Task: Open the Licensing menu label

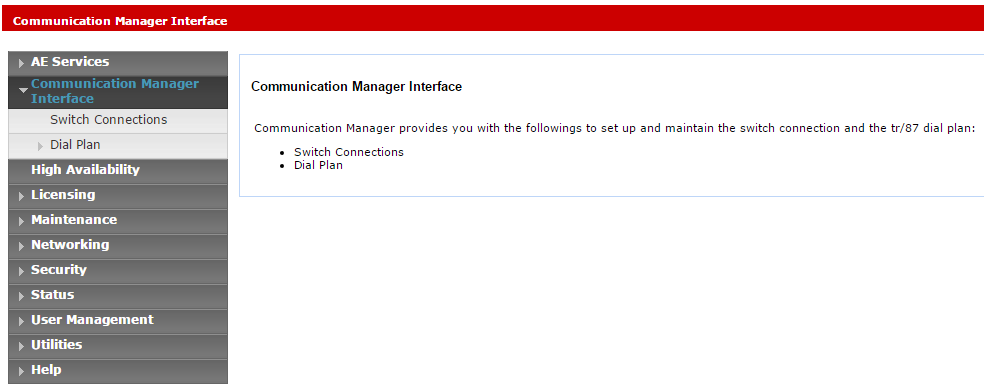Action: pyautogui.click(x=63, y=195)
